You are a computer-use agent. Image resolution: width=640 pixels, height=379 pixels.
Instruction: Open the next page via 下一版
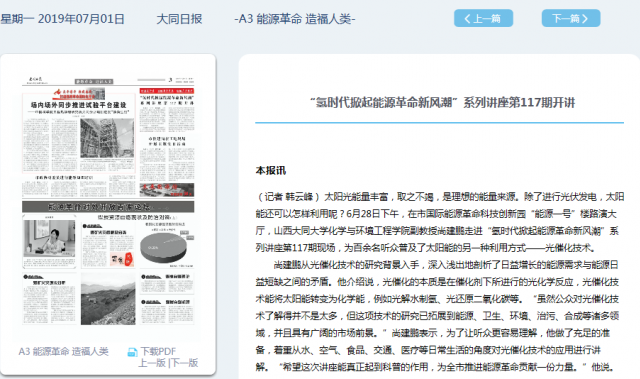(184, 363)
